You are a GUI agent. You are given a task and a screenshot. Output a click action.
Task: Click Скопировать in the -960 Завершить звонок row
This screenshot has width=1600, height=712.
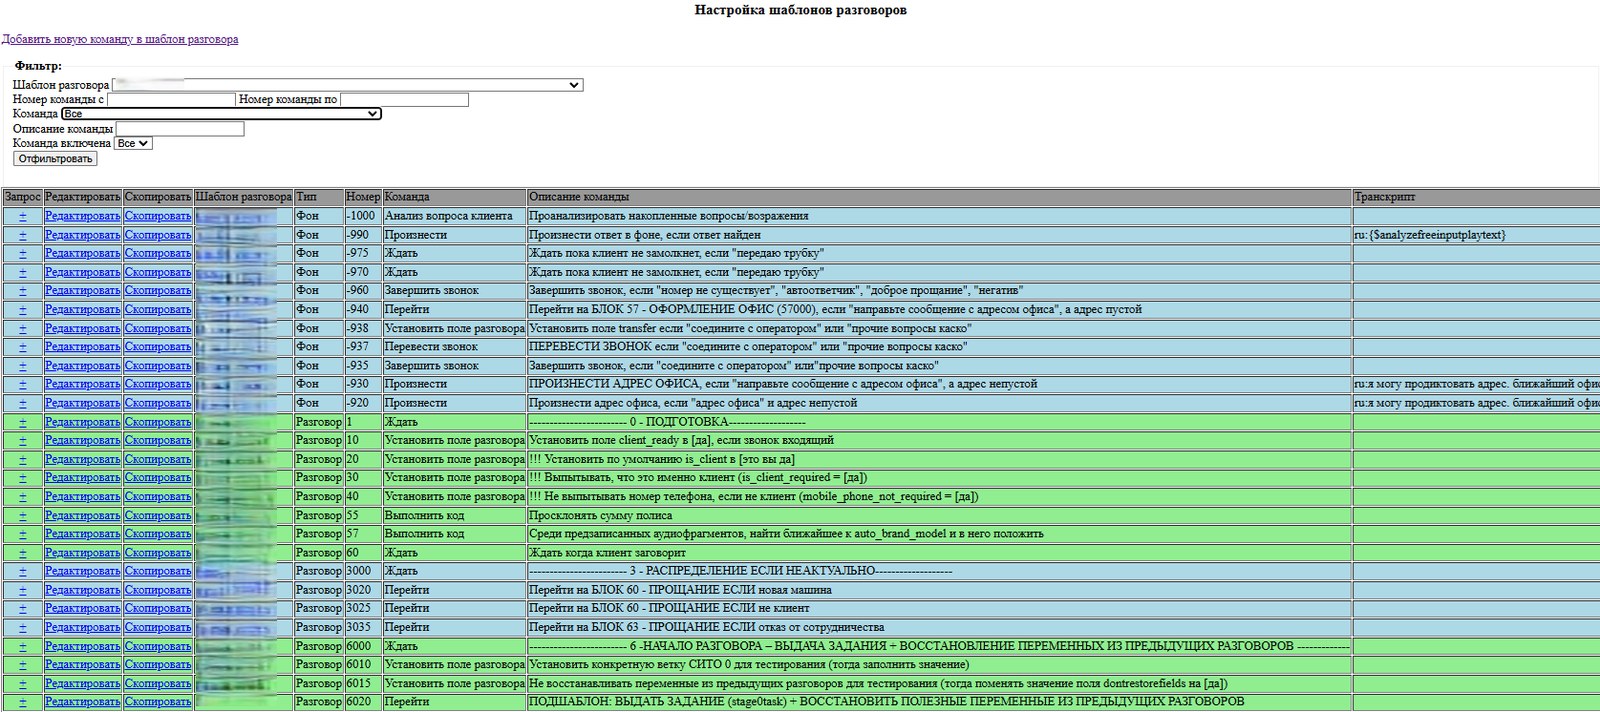[158, 291]
